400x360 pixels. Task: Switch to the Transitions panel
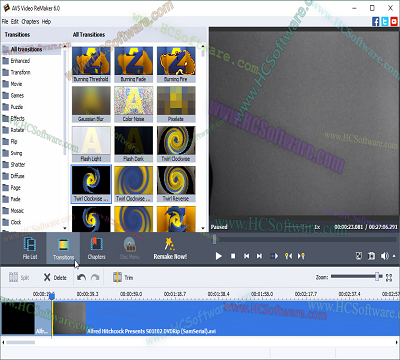(x=63, y=248)
